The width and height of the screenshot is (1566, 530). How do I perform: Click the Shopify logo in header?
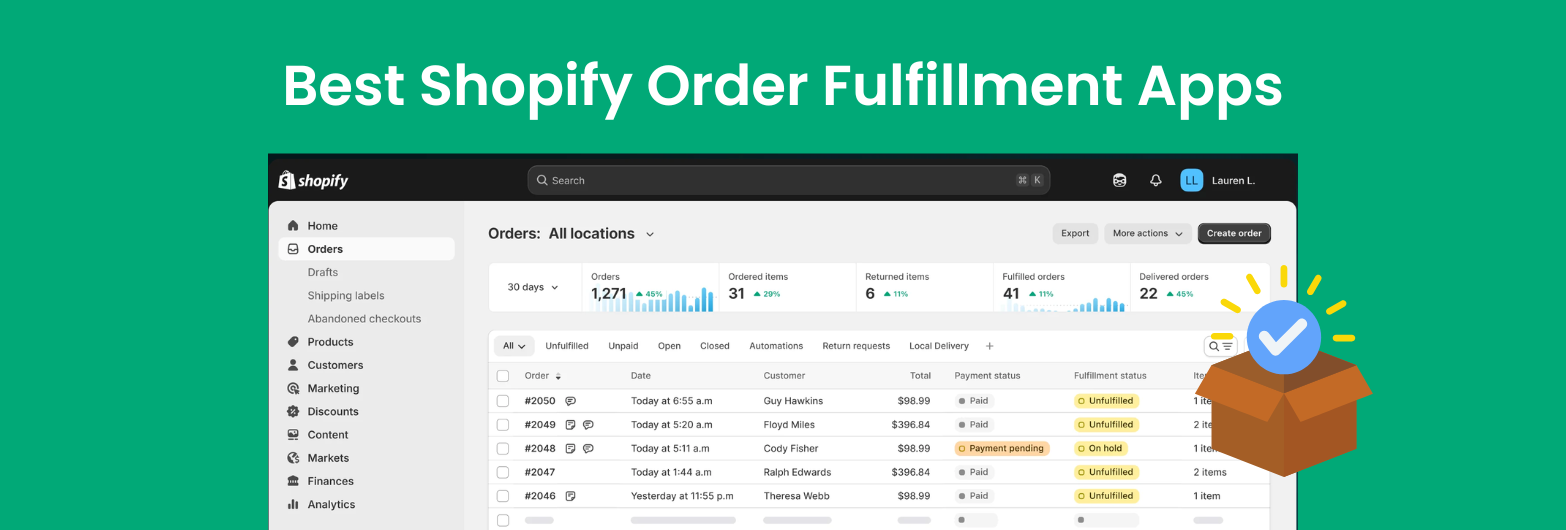coord(313,181)
